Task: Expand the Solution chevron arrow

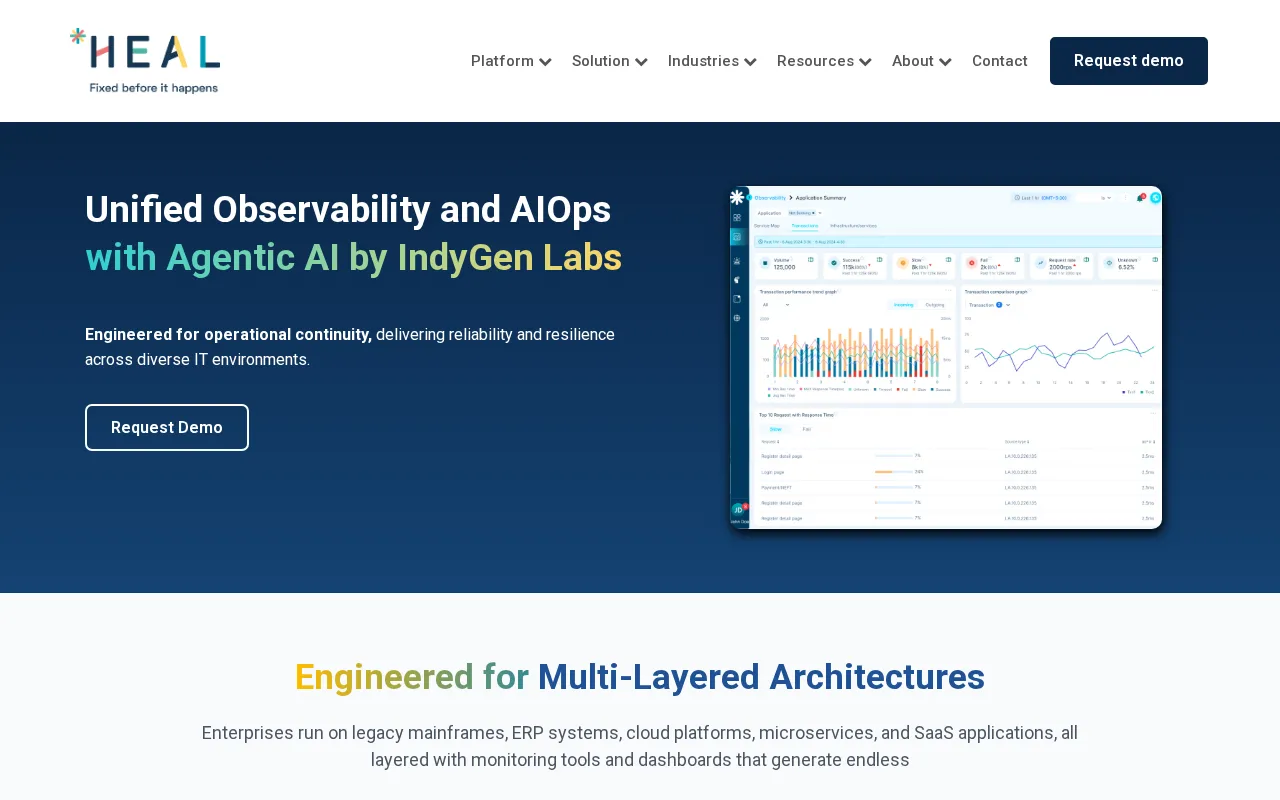Action: point(641,62)
